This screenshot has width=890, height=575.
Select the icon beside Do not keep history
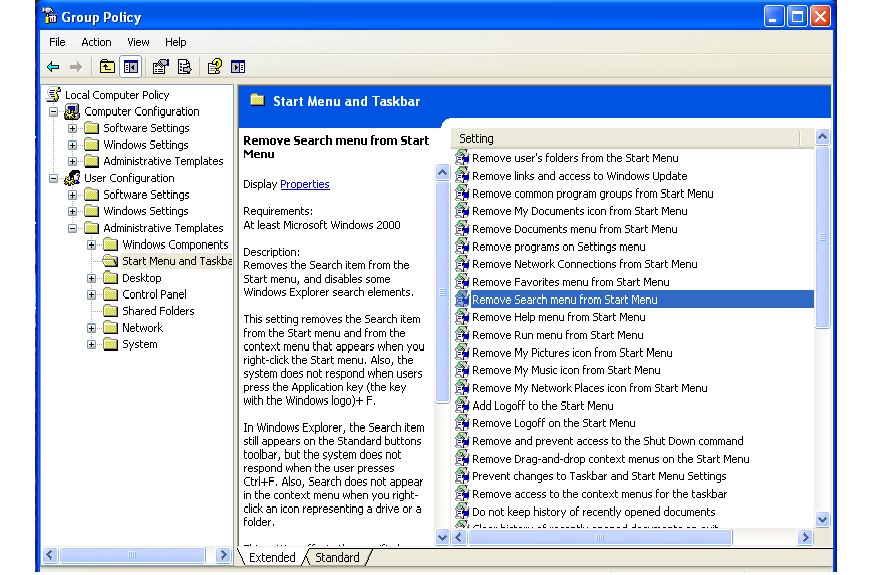click(x=462, y=511)
